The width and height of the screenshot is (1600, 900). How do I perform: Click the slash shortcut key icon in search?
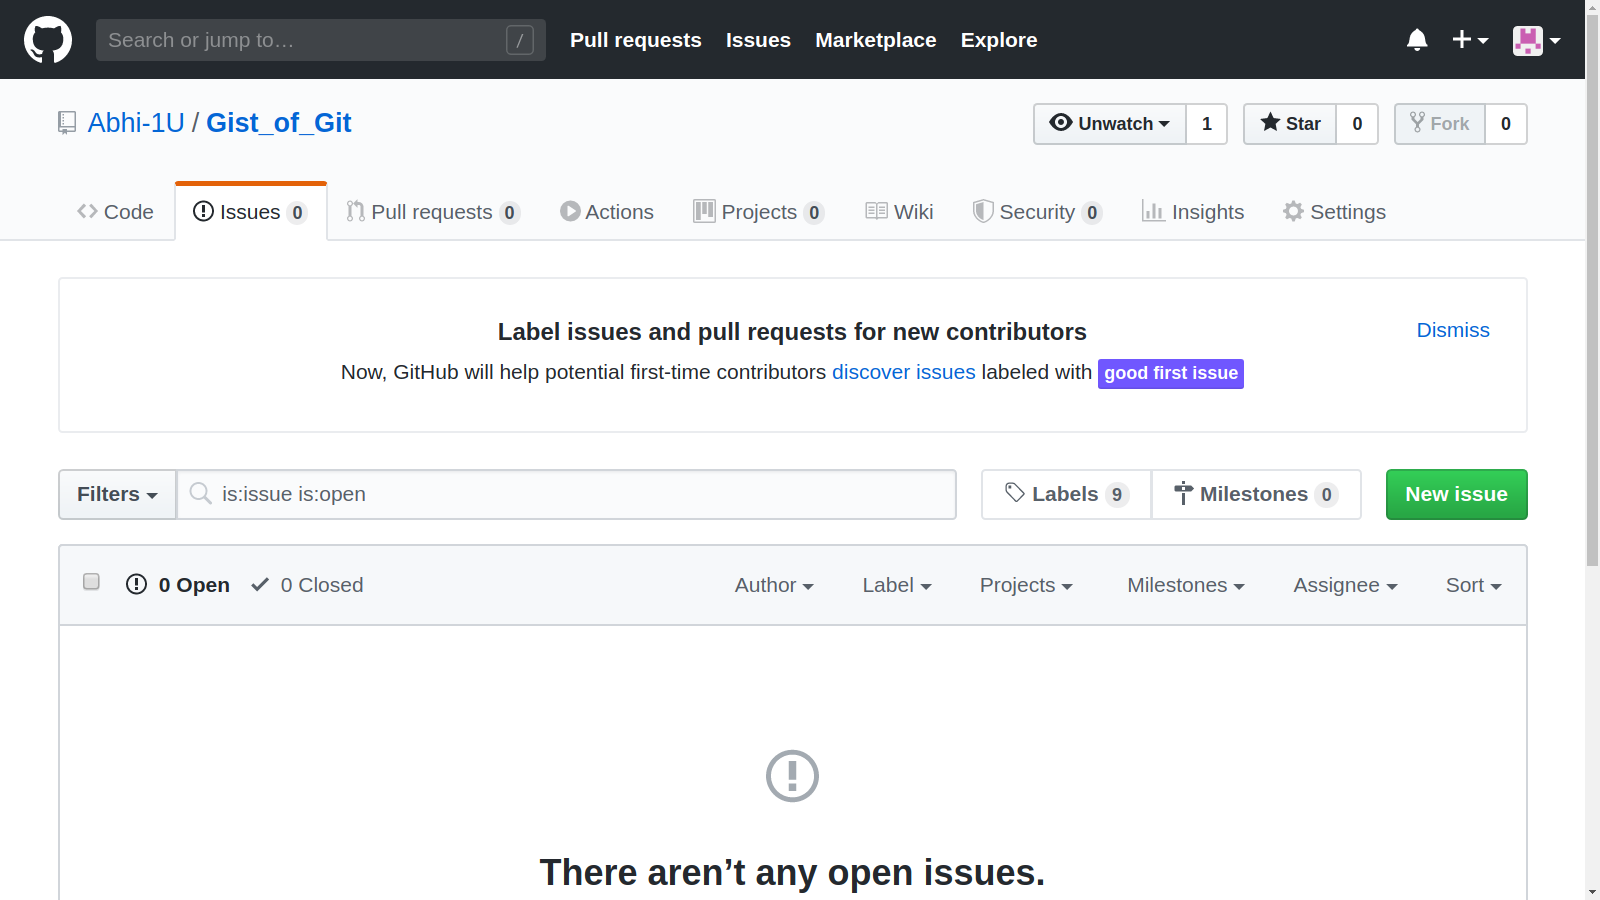coord(520,40)
